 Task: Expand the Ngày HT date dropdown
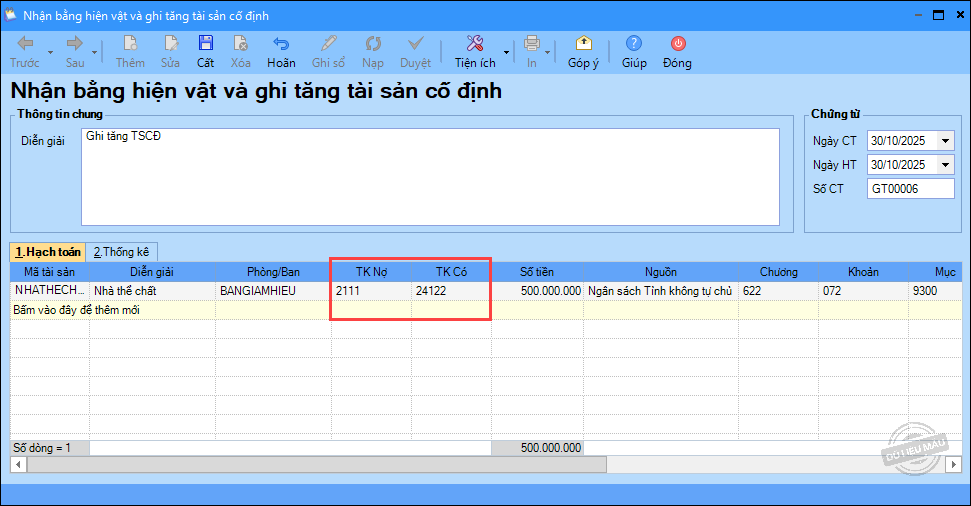coord(945,165)
